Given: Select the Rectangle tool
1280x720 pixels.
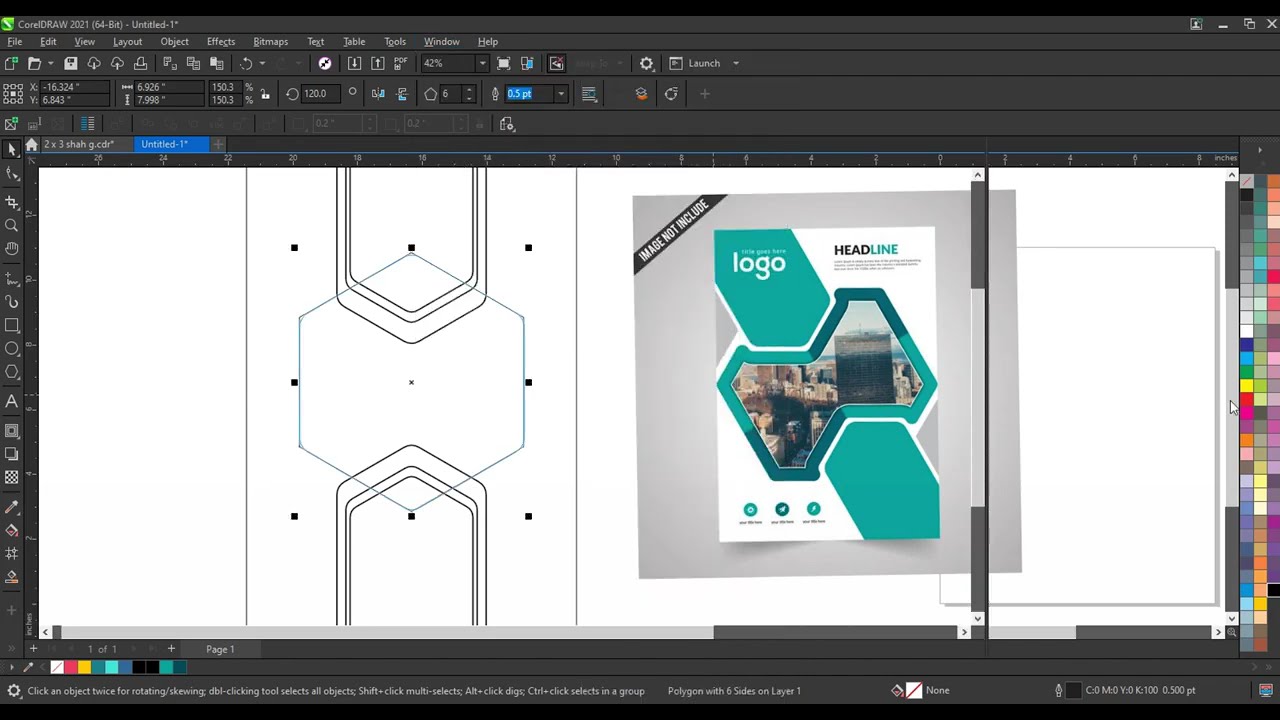Looking at the screenshot, I should click(x=12, y=325).
